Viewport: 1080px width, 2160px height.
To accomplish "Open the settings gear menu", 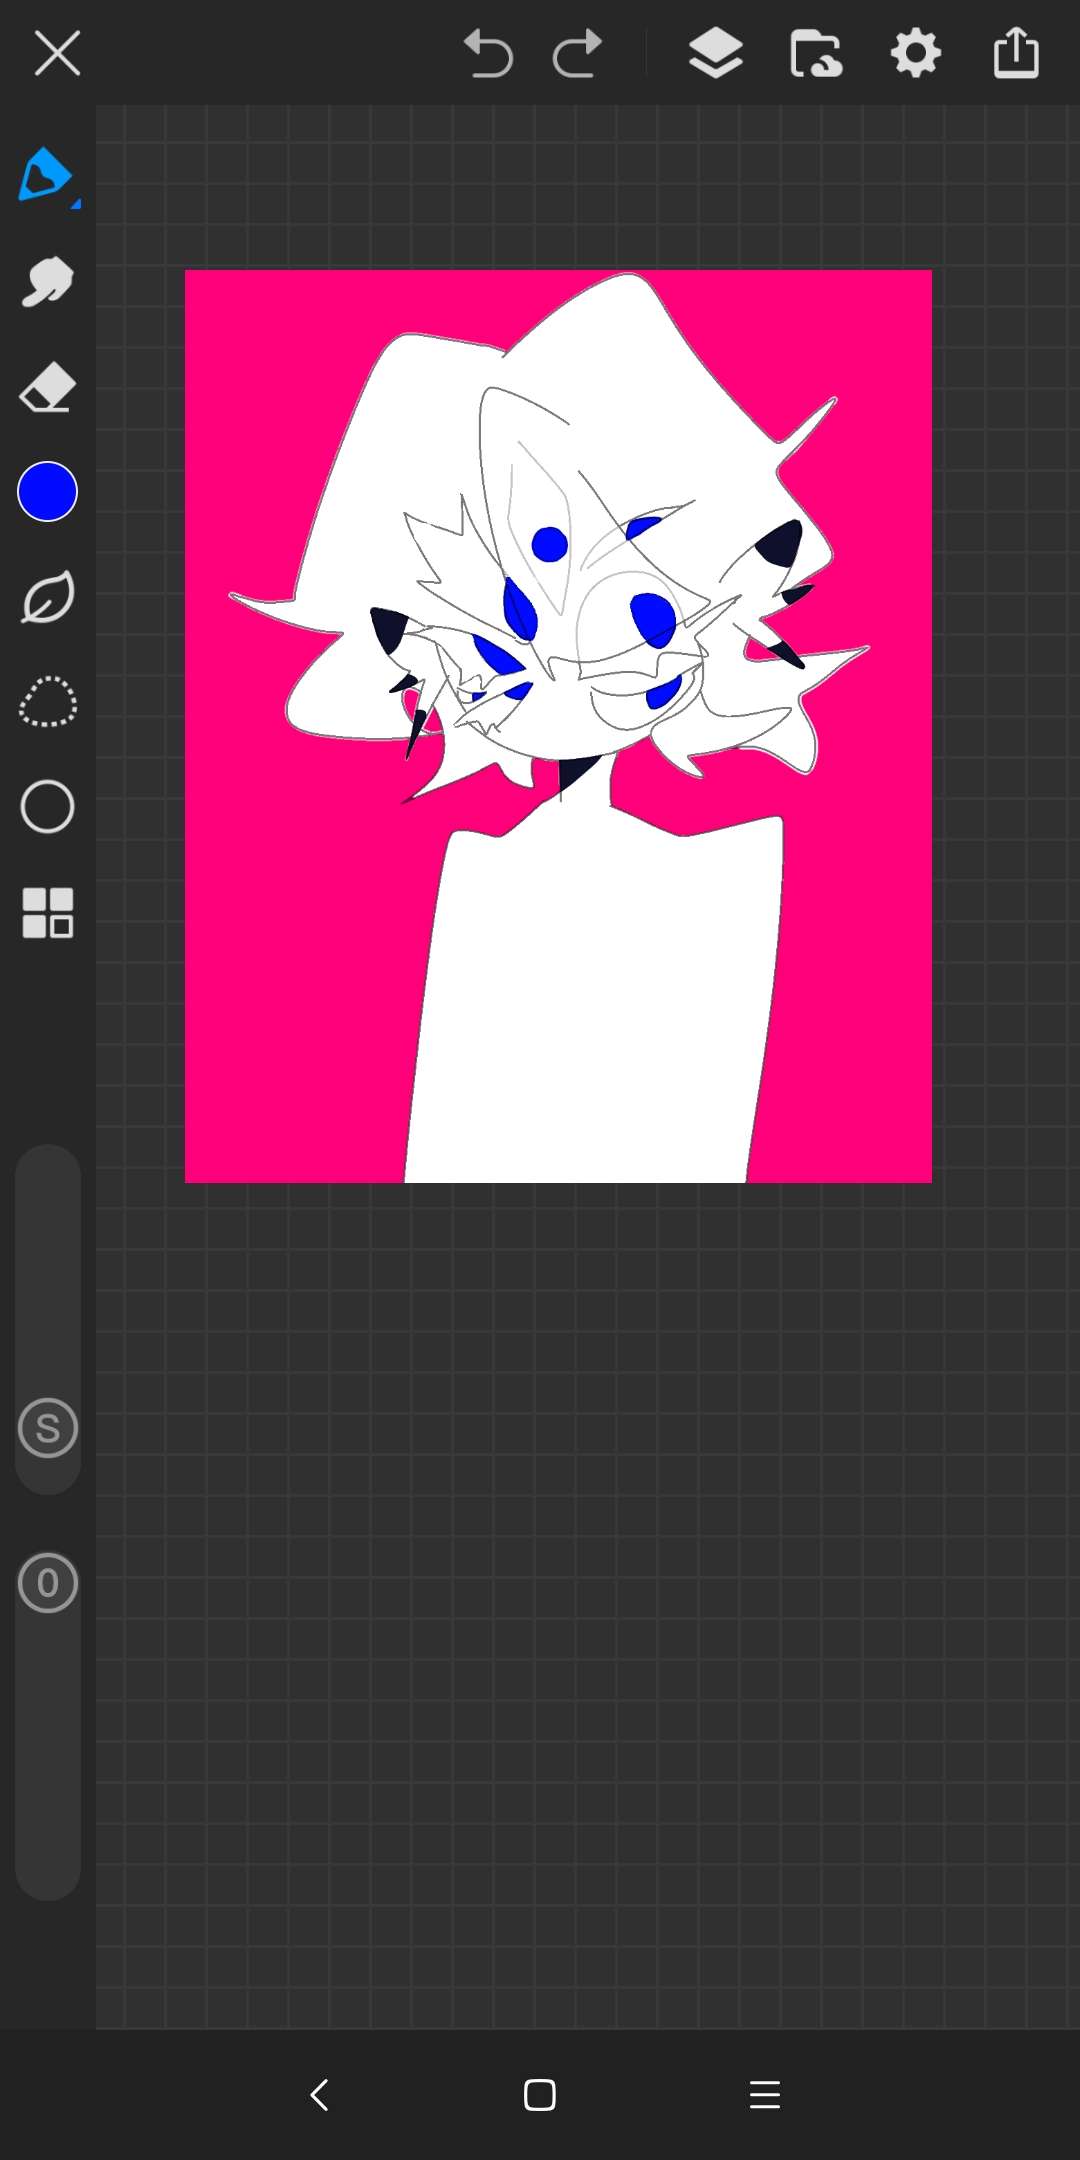I will [x=916, y=54].
